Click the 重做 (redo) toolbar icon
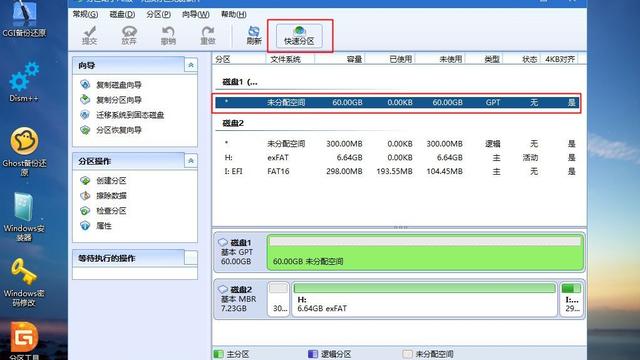Image resolution: width=640 pixels, height=360 pixels. pos(208,35)
